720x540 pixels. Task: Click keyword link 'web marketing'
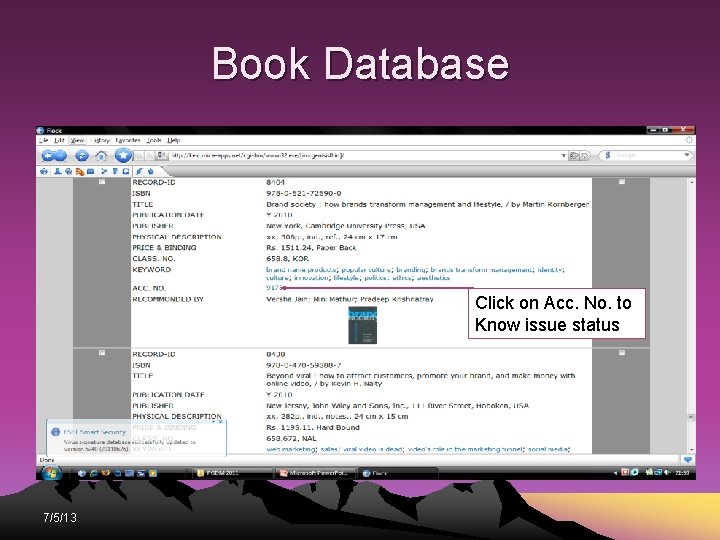point(291,449)
